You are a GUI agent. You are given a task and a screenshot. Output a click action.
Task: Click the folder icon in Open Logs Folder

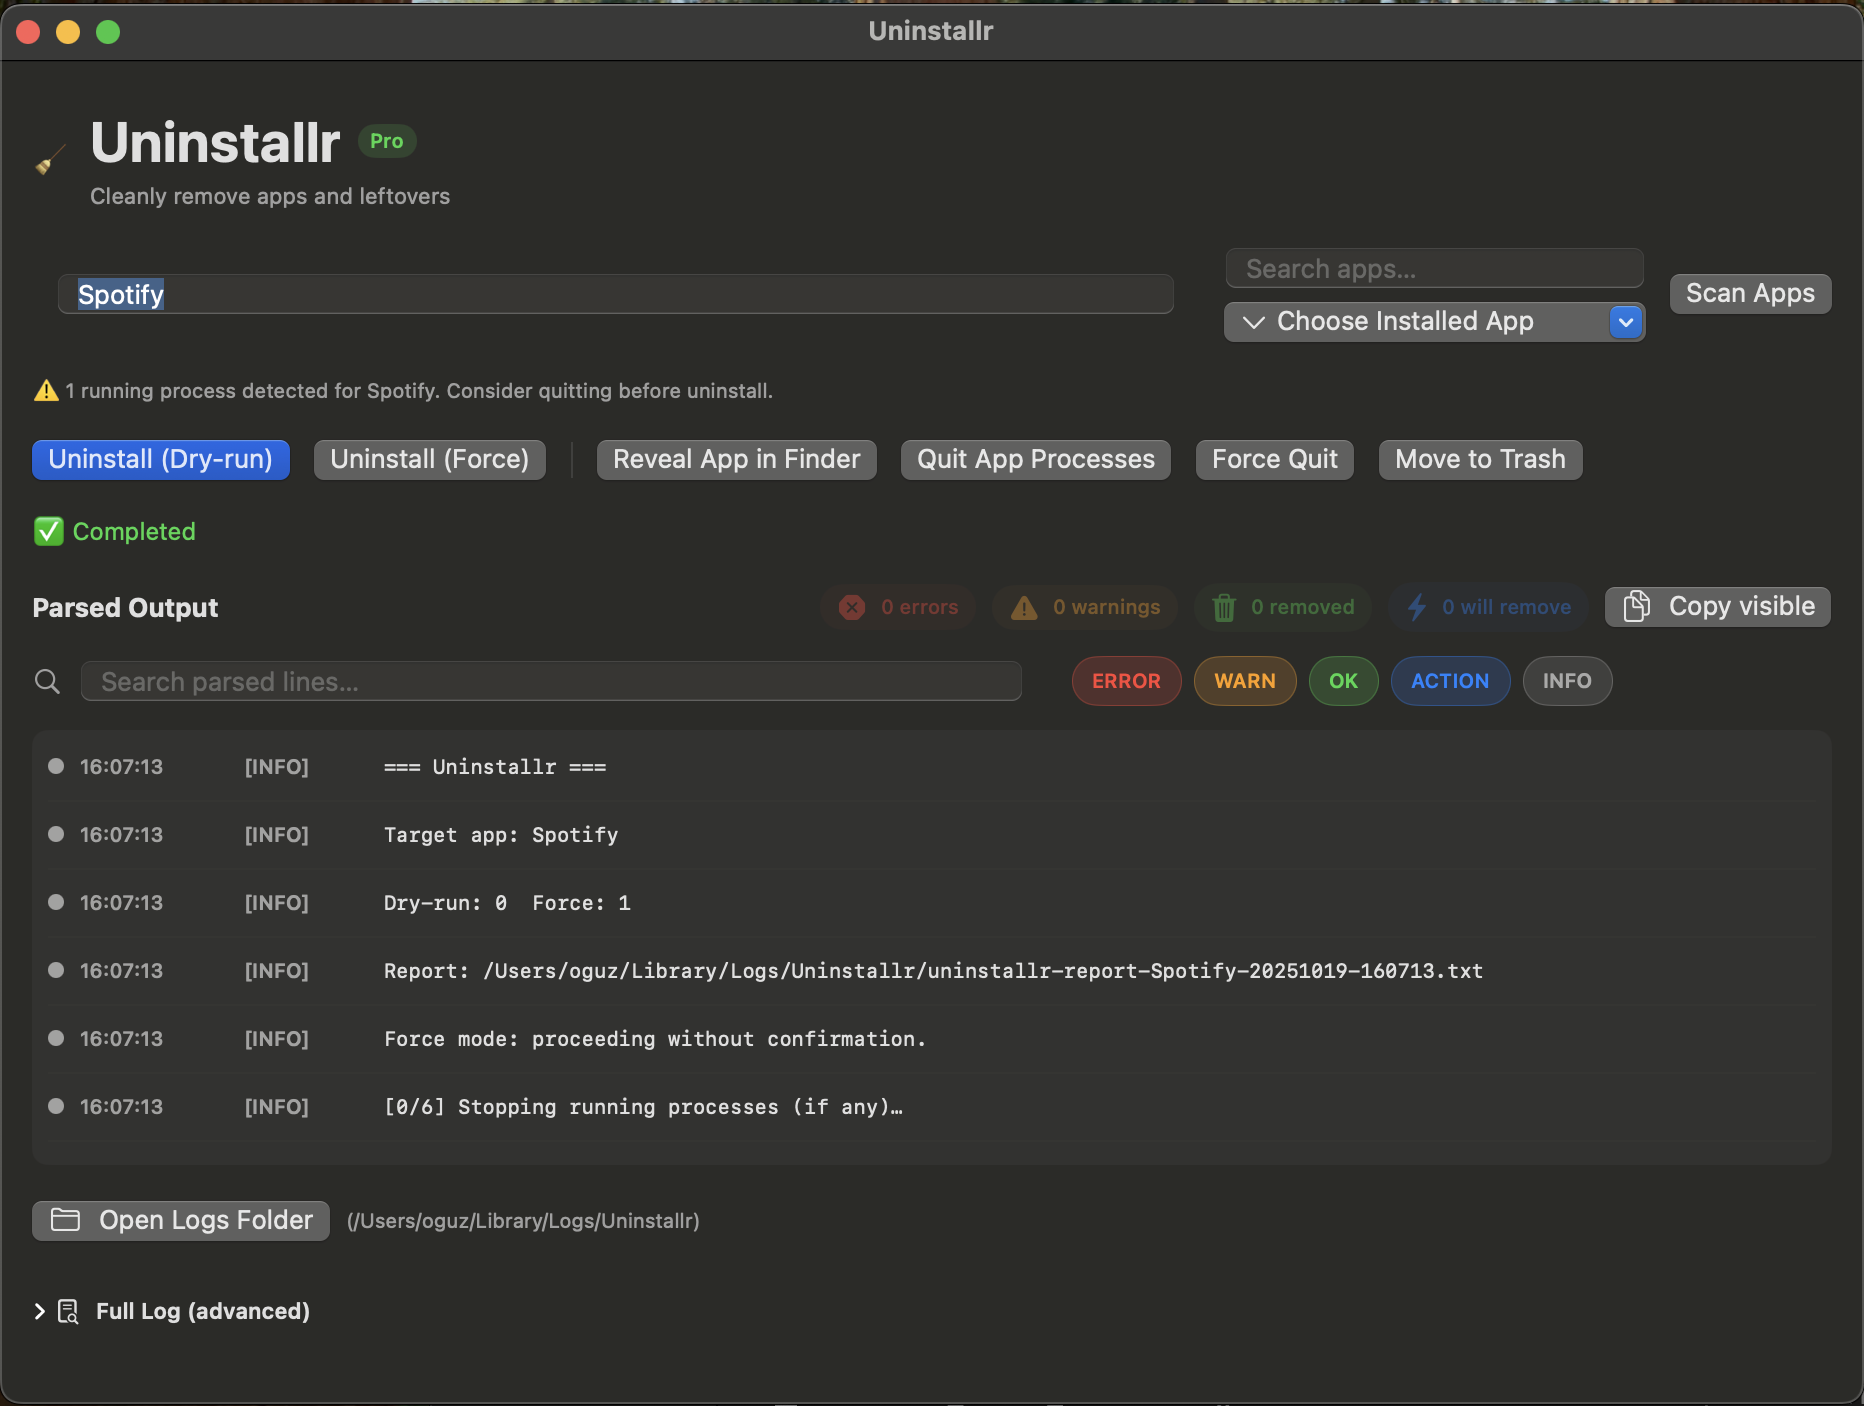(66, 1220)
